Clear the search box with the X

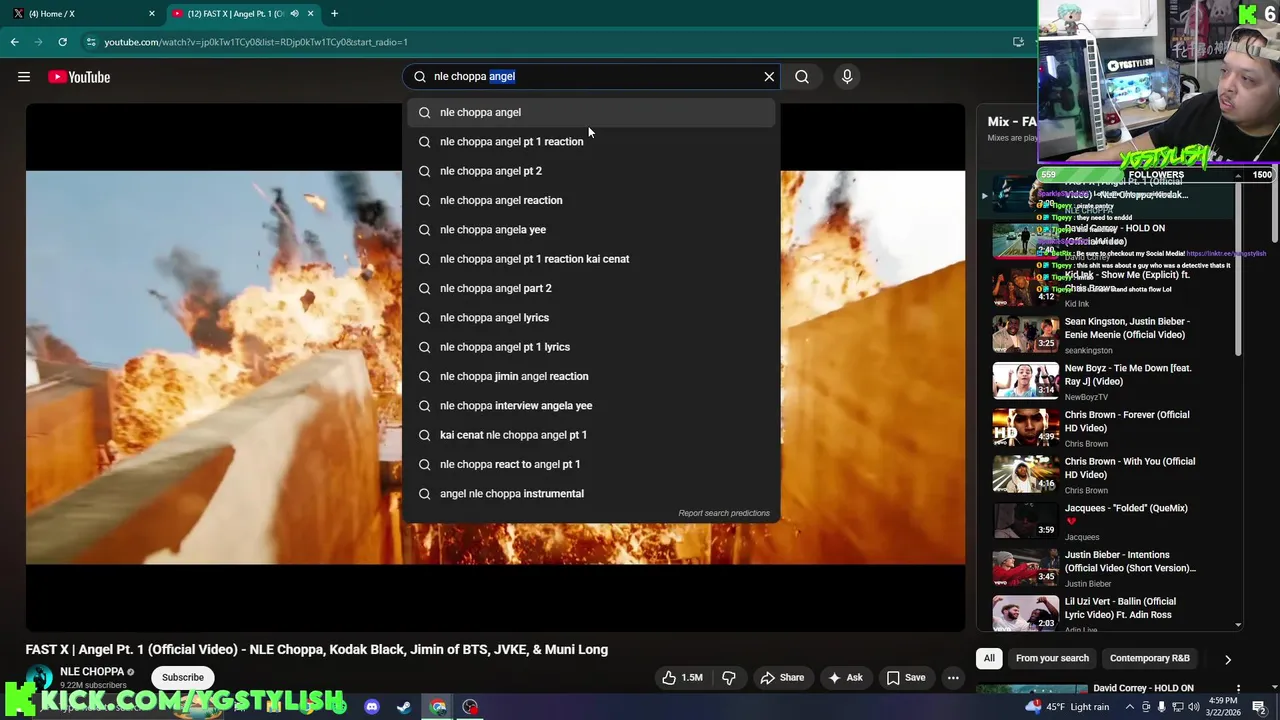769,76
